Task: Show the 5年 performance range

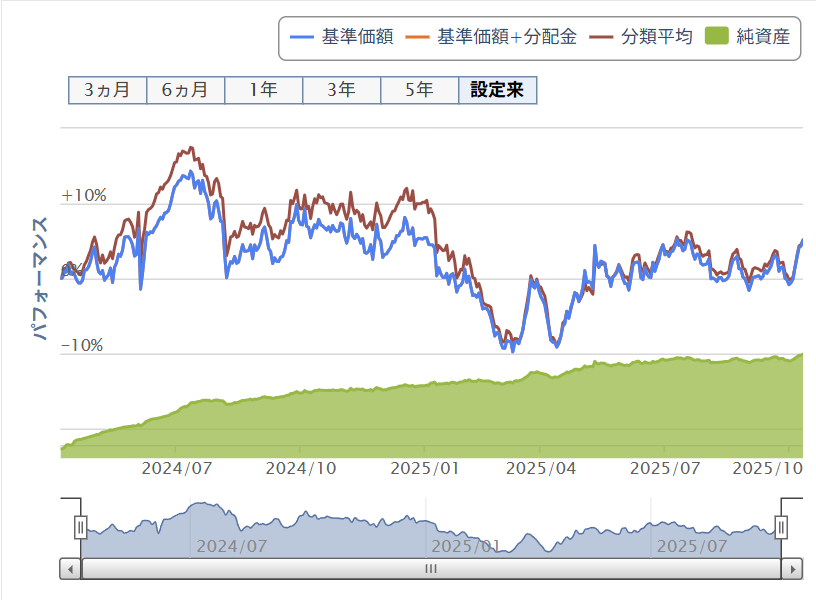Action: (419, 90)
